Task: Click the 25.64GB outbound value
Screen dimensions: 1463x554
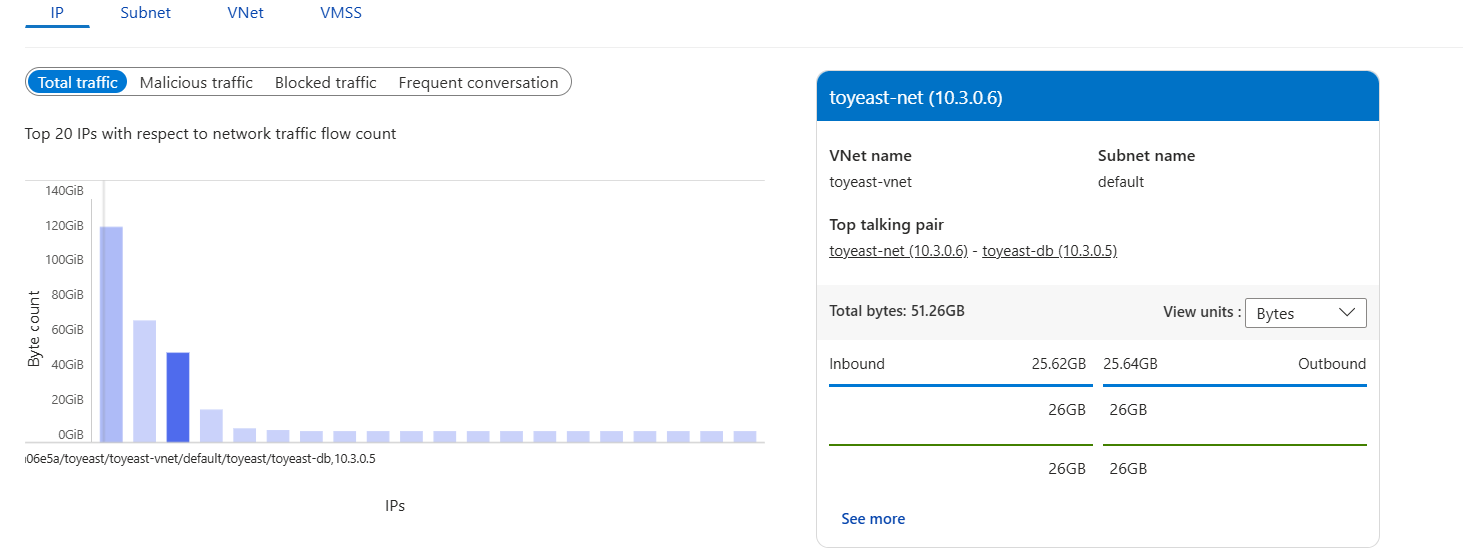Action: point(1130,364)
